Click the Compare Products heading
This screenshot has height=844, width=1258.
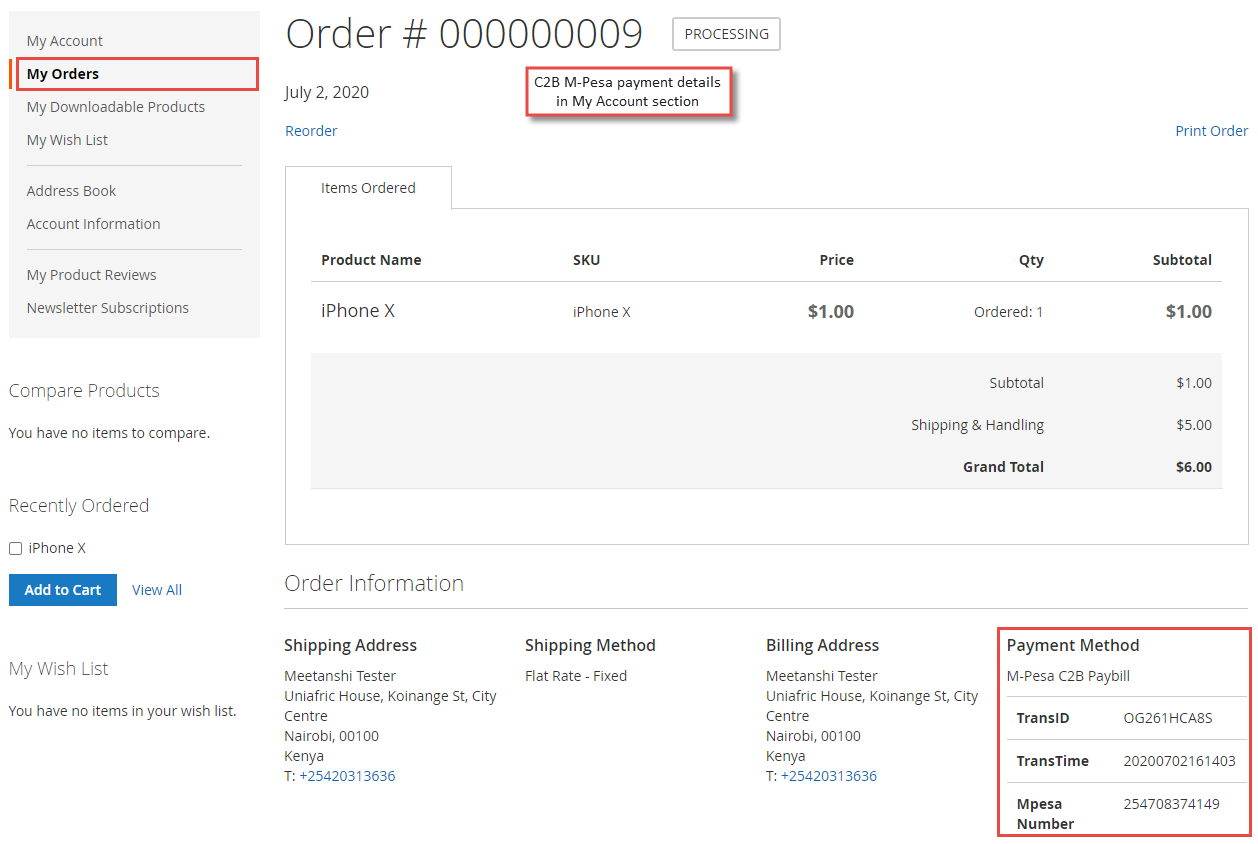(x=84, y=391)
